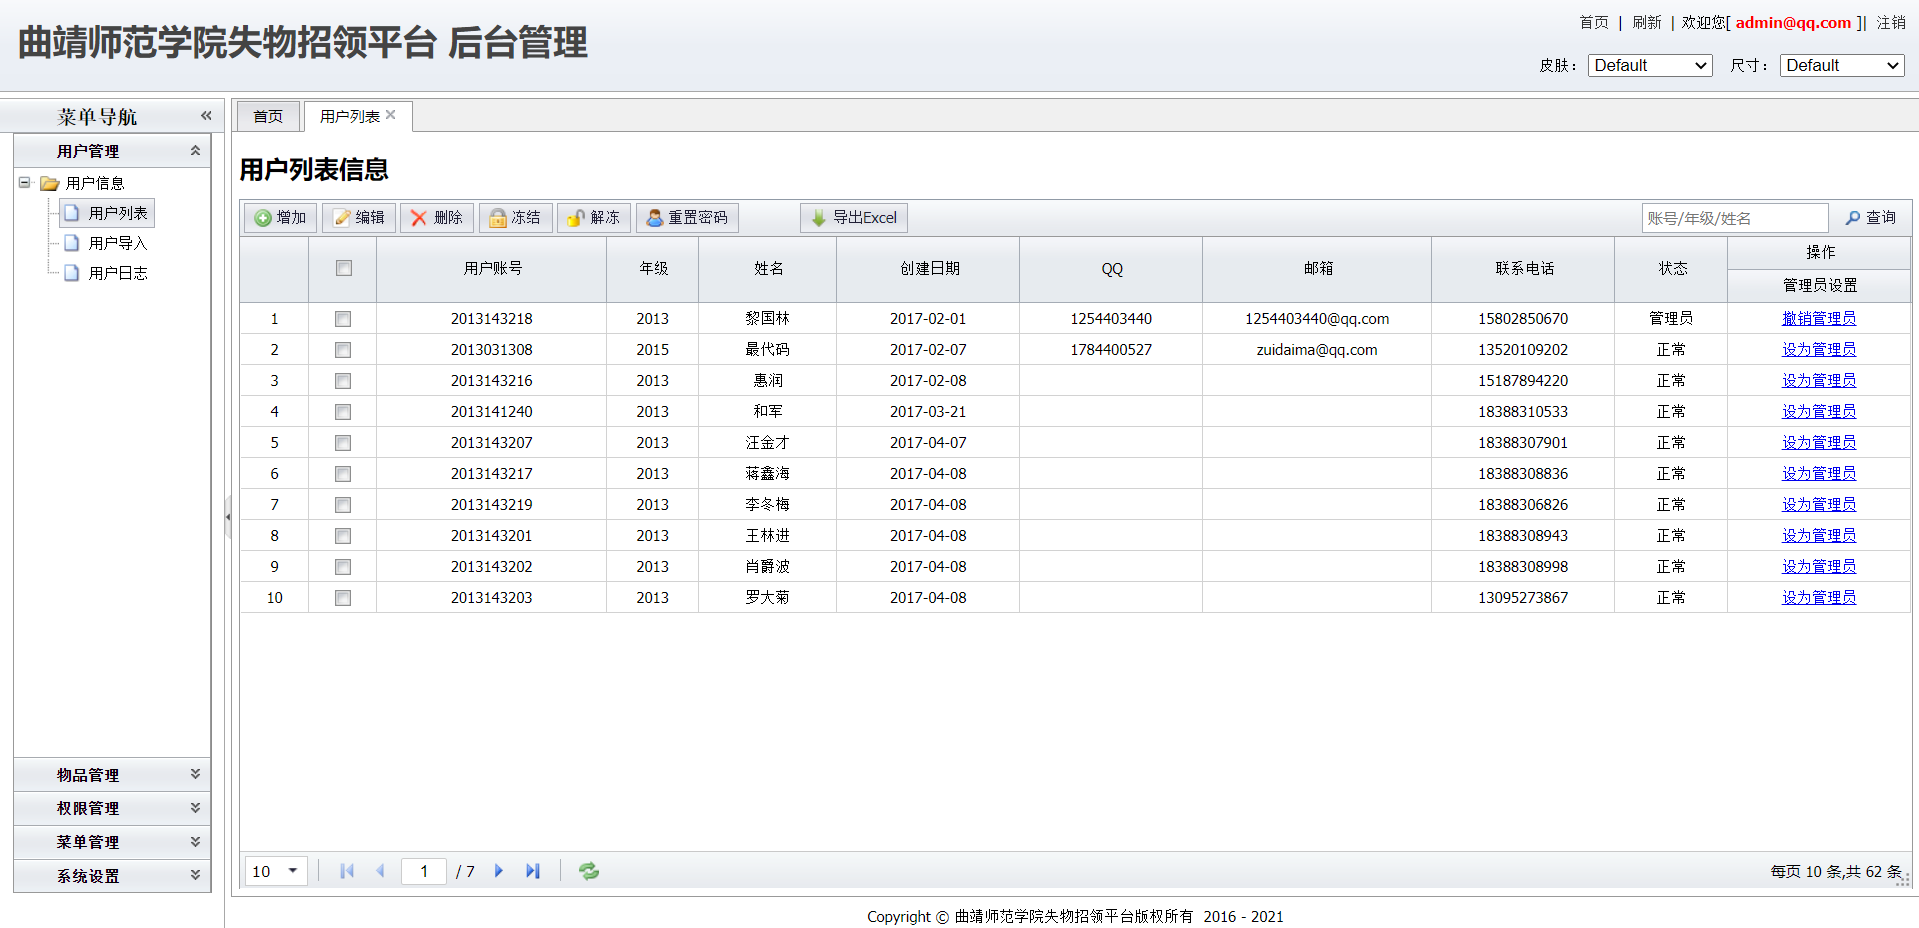The image size is (1919, 928).
Task: Expand the 系统设置 accordion section
Action: 195,875
